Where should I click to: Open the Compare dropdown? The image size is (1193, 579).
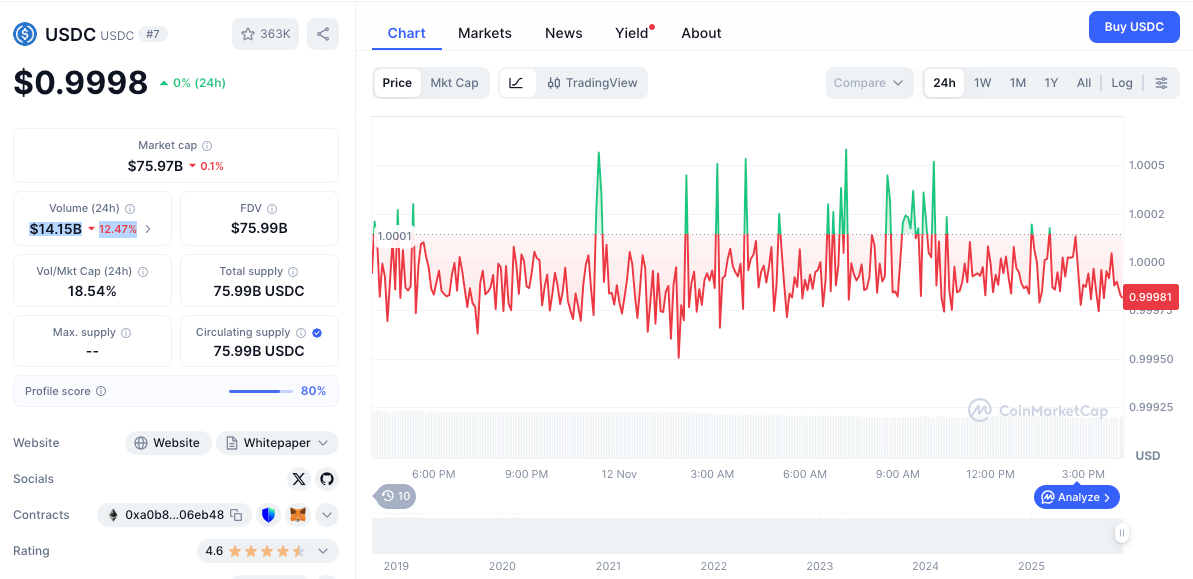869,83
